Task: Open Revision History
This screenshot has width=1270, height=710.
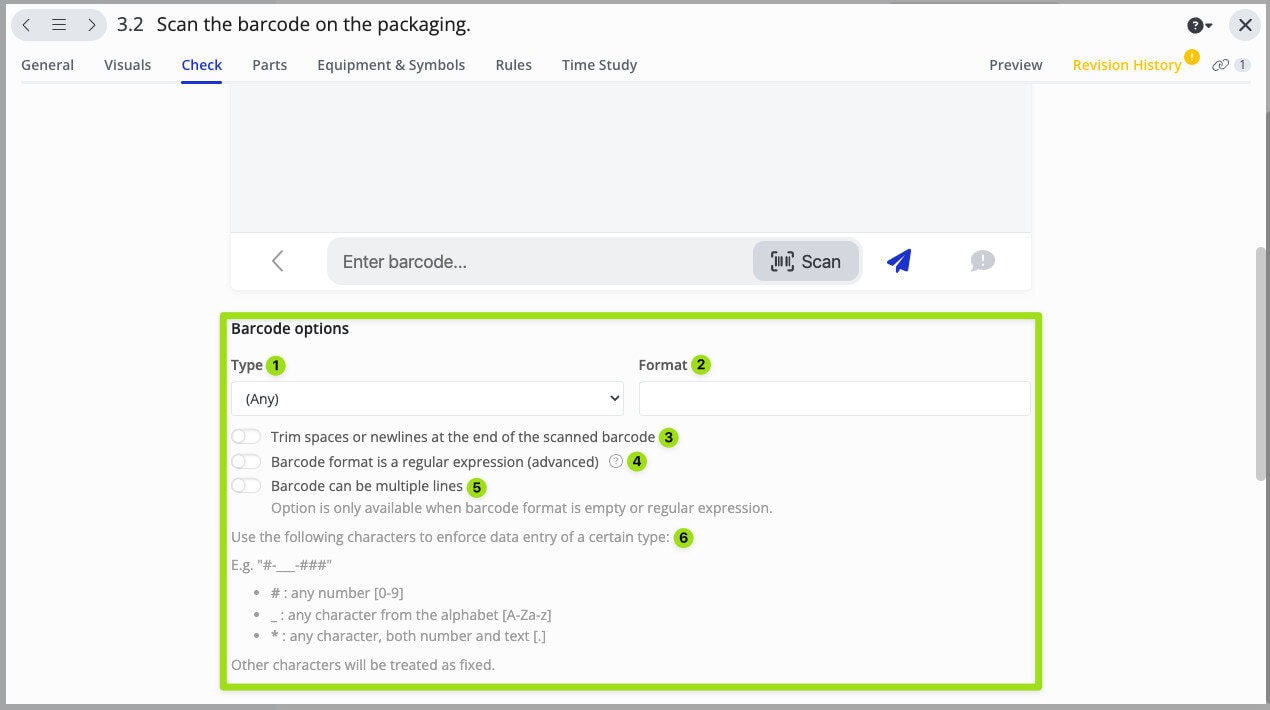Action: pyautogui.click(x=1127, y=64)
